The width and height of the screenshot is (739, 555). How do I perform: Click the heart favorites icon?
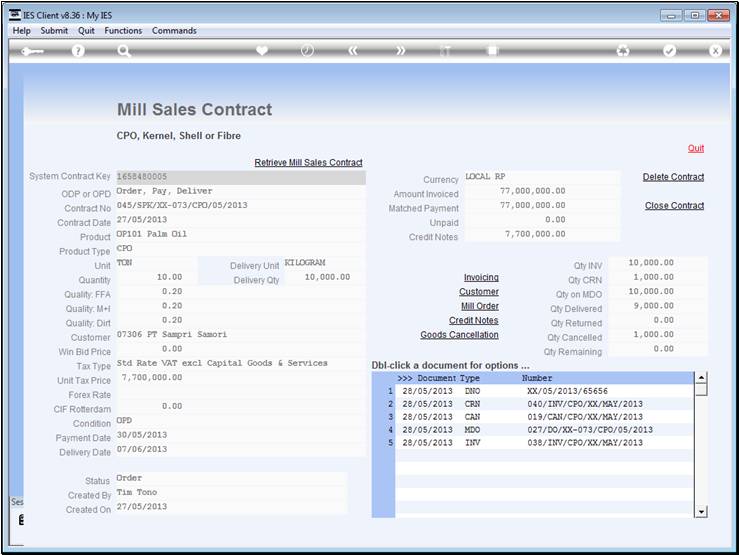tap(262, 50)
